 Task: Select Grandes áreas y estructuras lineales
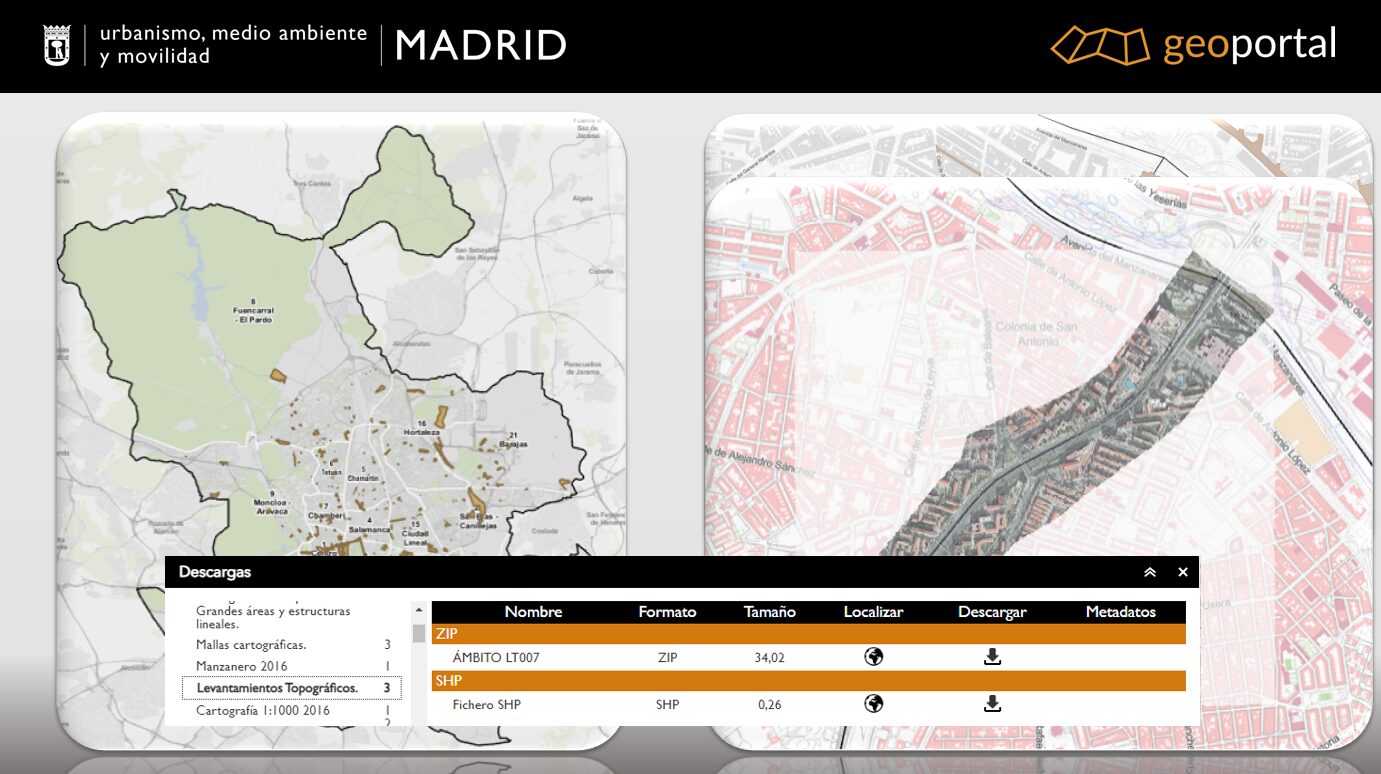[x=273, y=617]
